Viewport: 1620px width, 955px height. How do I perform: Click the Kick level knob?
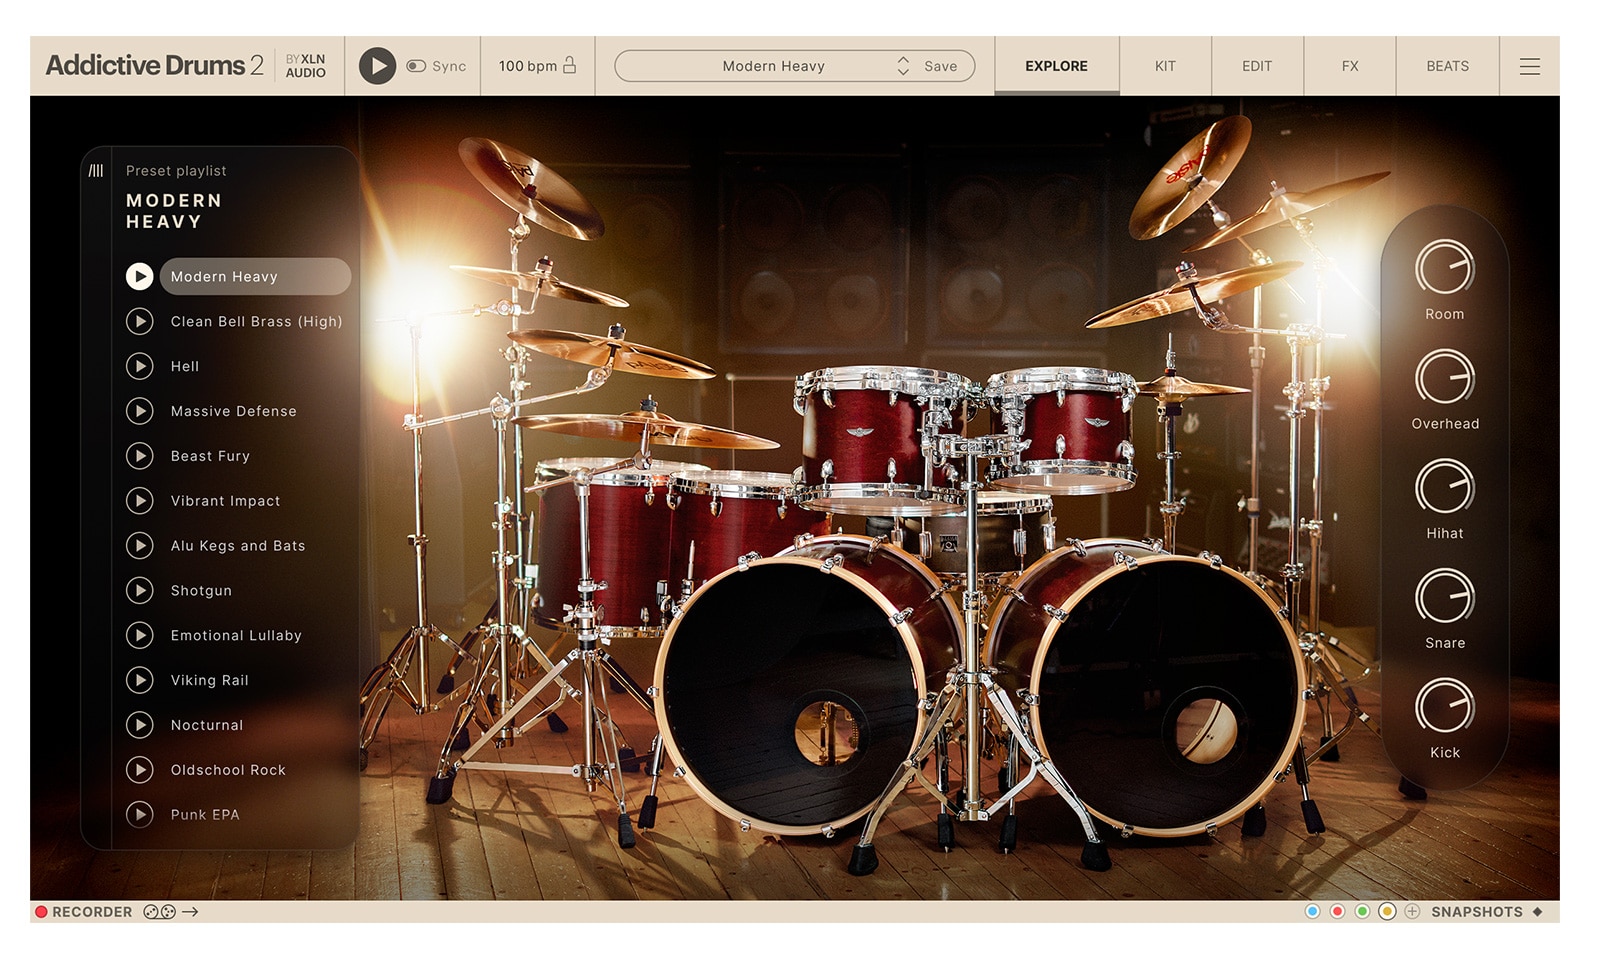(x=1445, y=706)
